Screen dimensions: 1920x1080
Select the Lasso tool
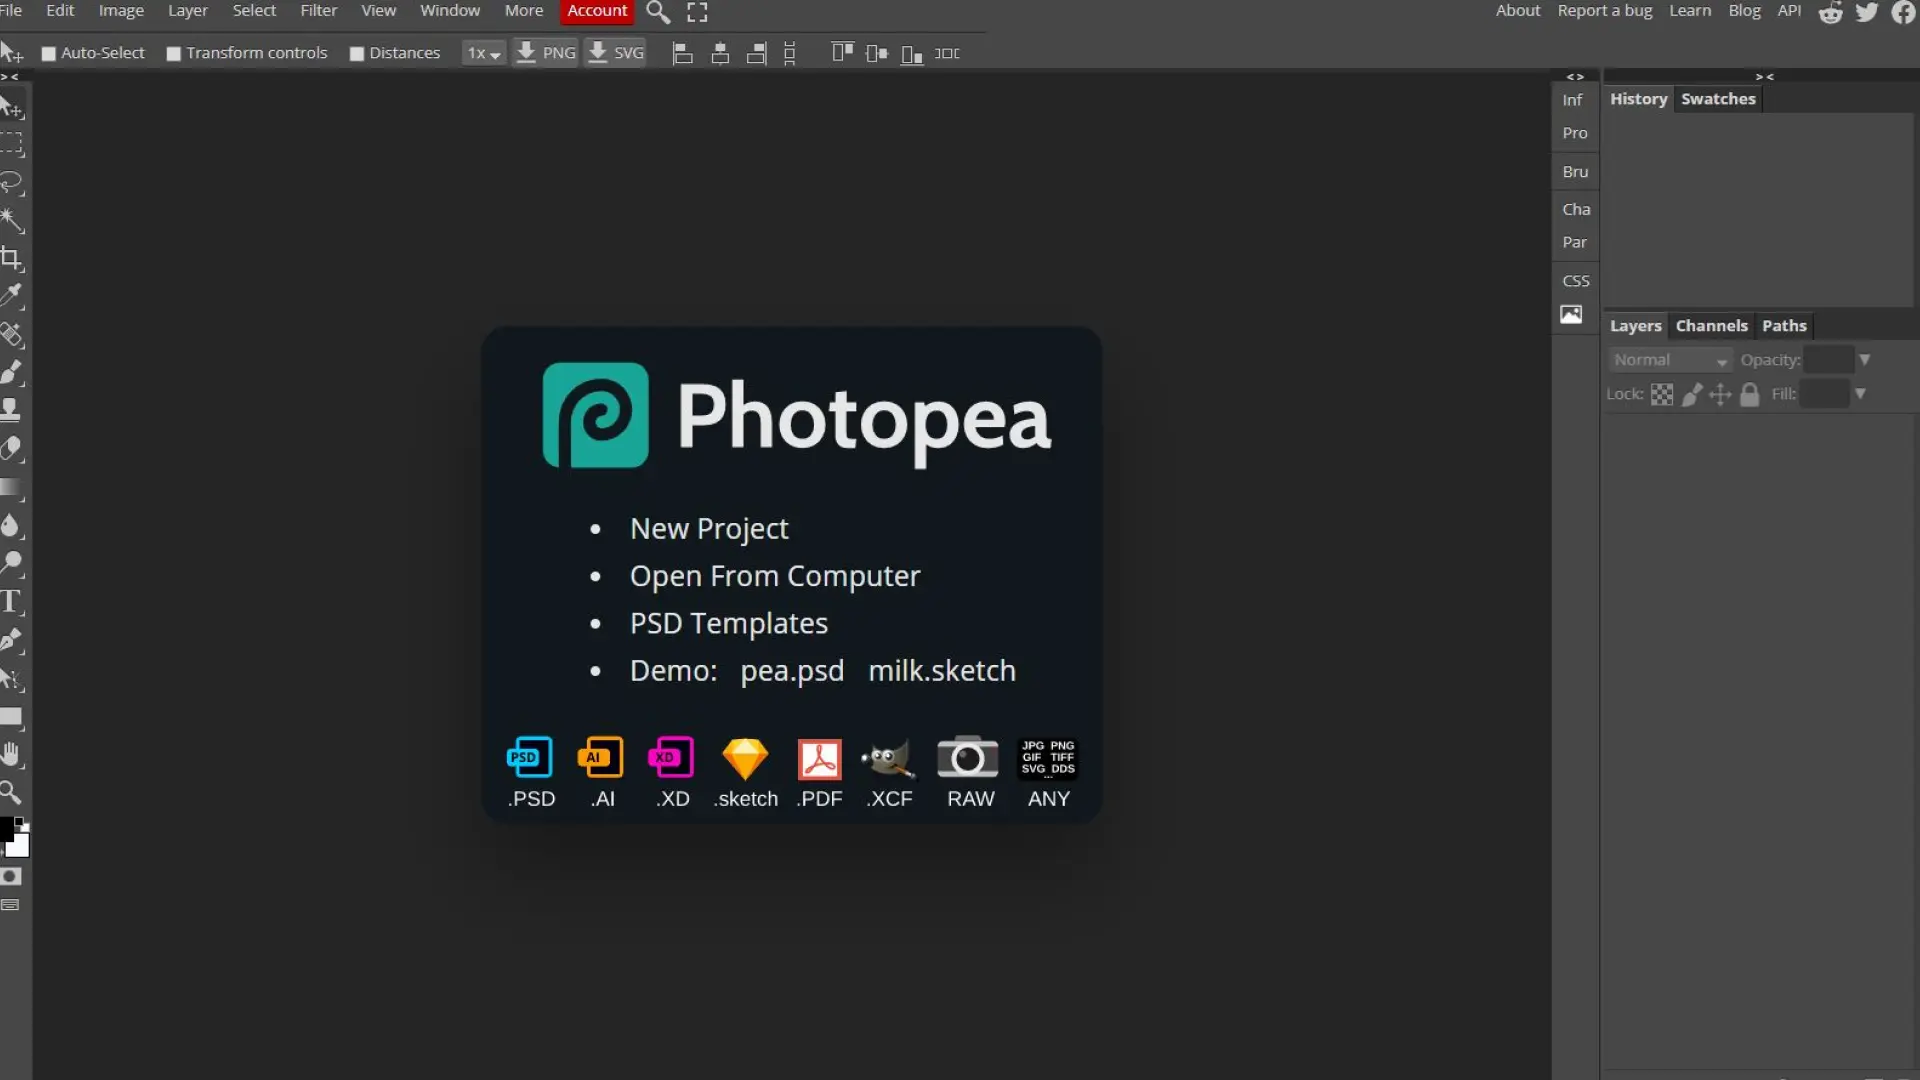point(12,183)
